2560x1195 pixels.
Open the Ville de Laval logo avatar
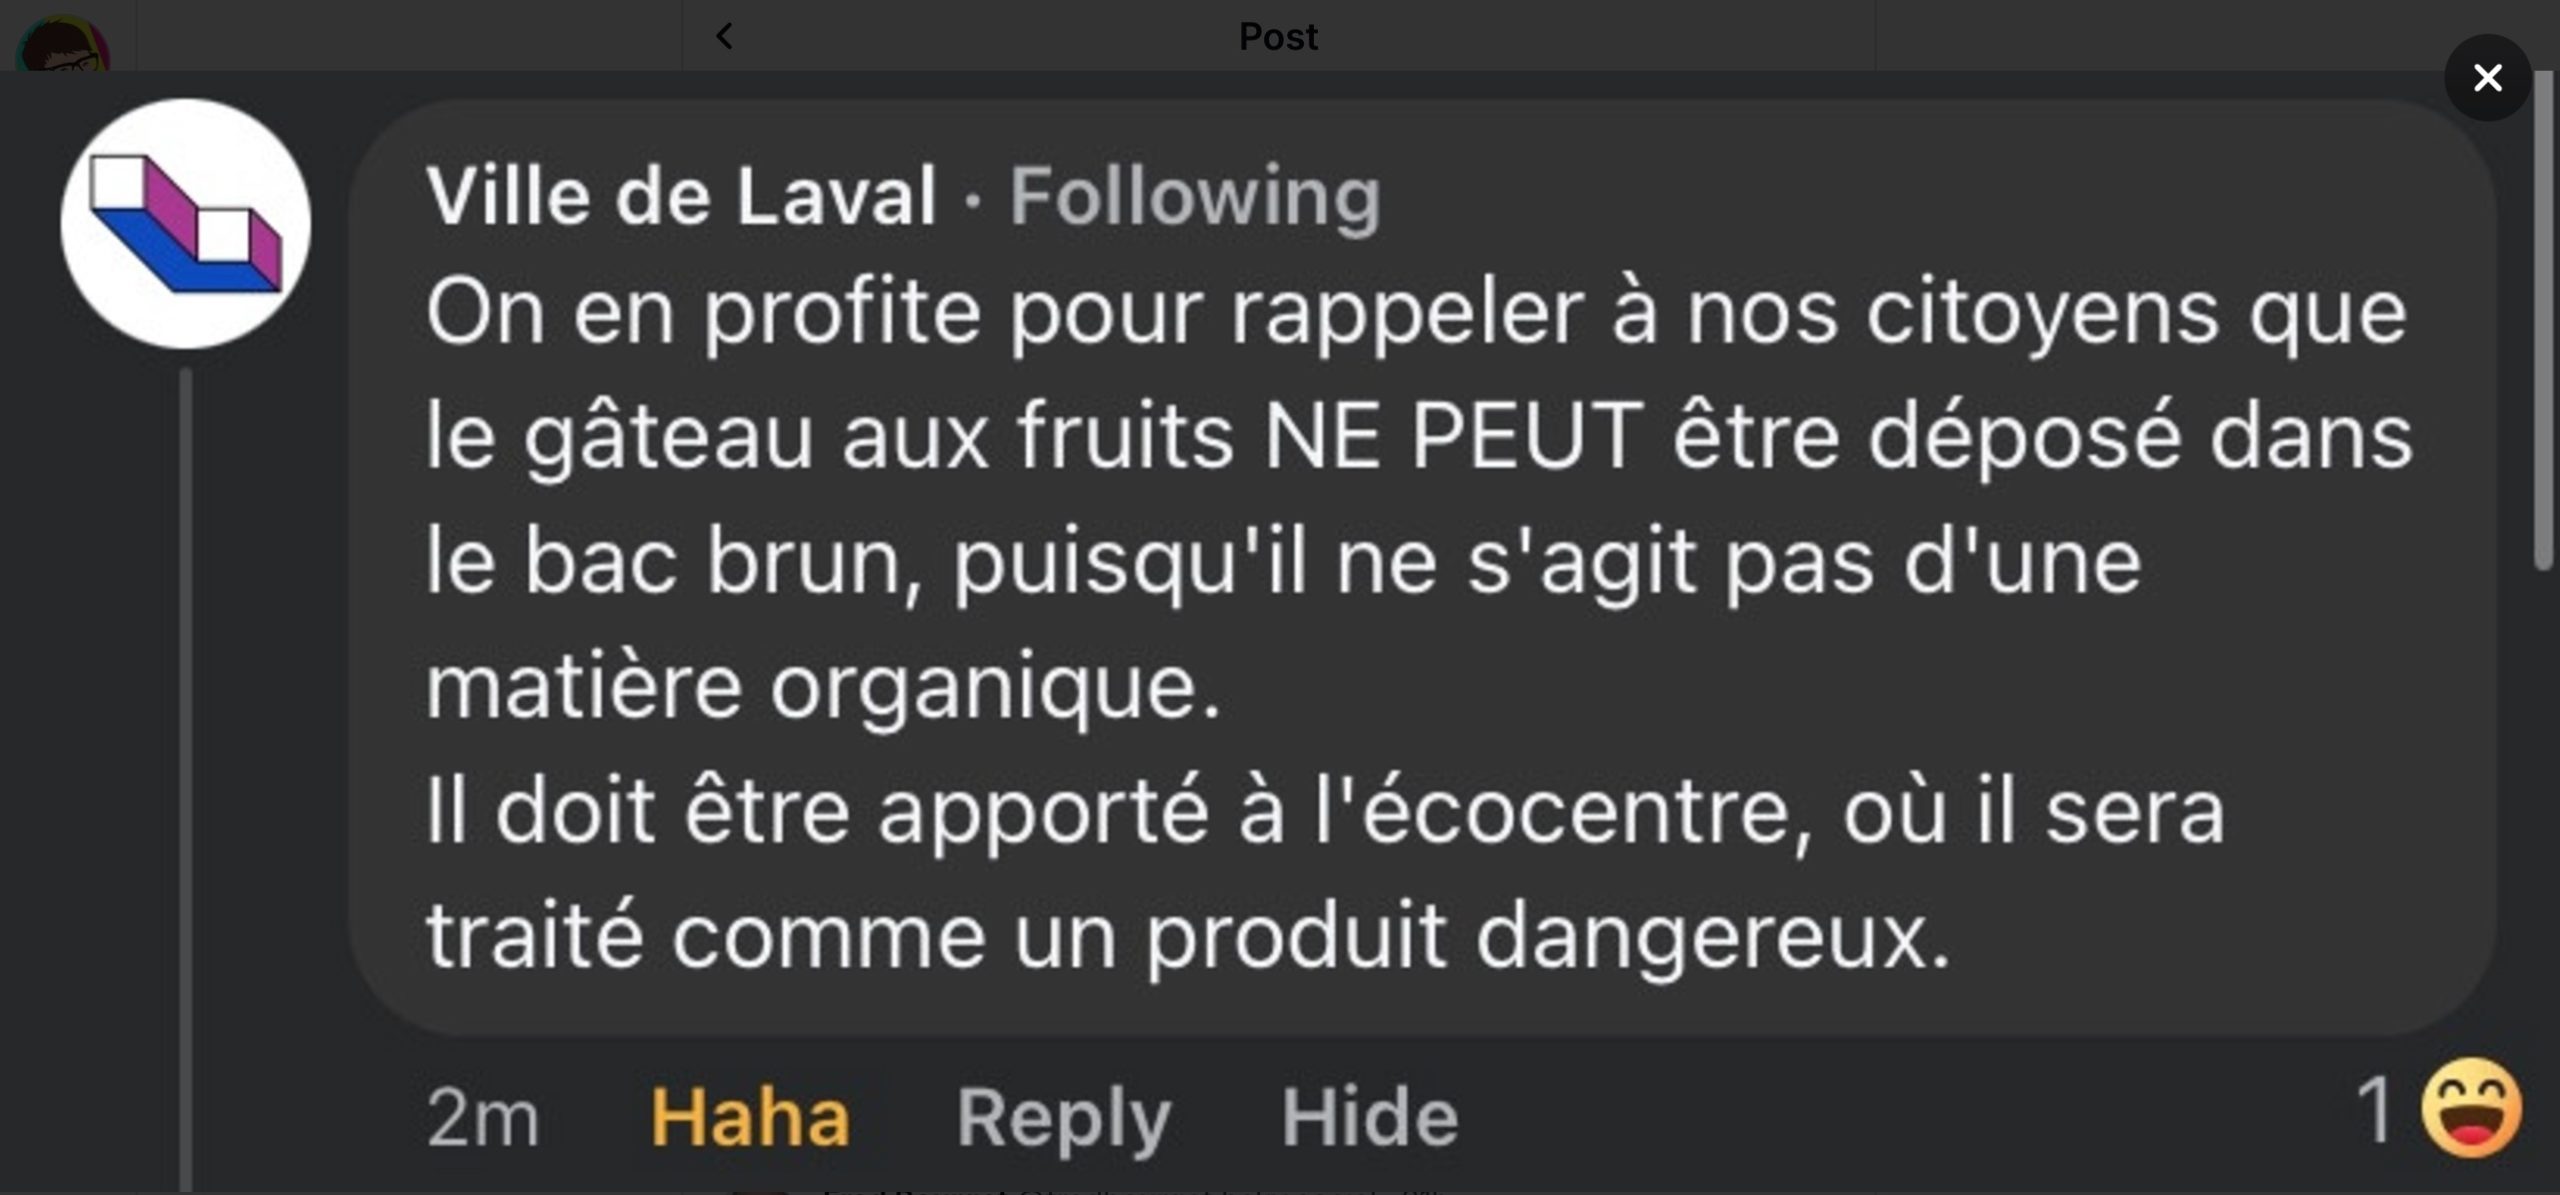186,224
